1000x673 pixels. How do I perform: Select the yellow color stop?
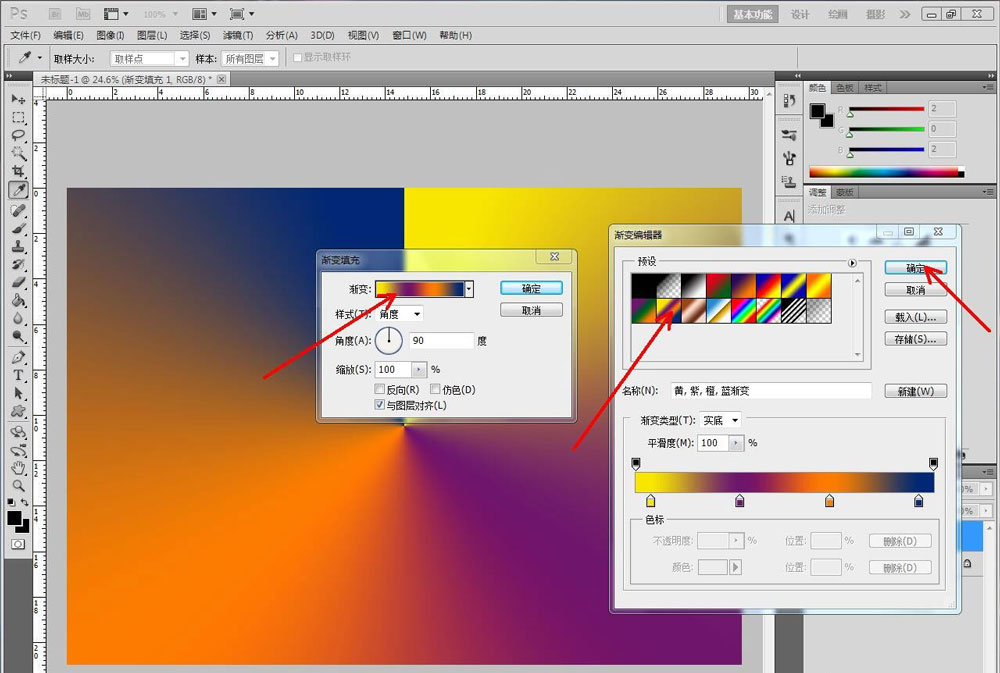click(650, 500)
